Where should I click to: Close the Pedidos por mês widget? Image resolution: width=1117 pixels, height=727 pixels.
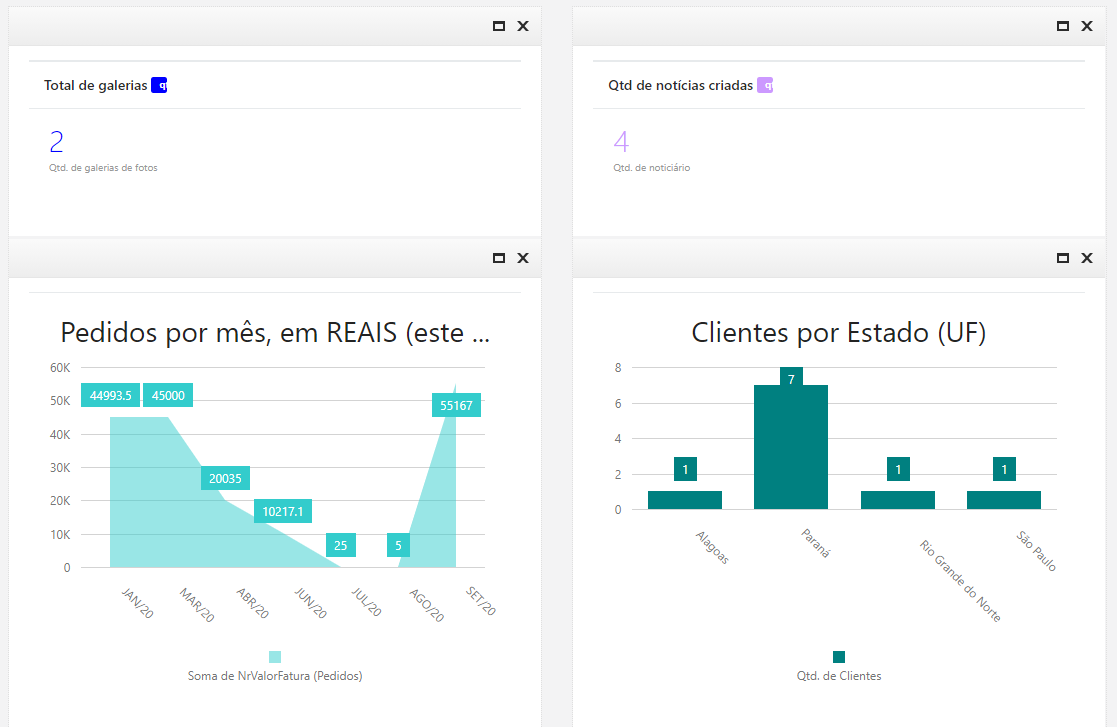[522, 257]
